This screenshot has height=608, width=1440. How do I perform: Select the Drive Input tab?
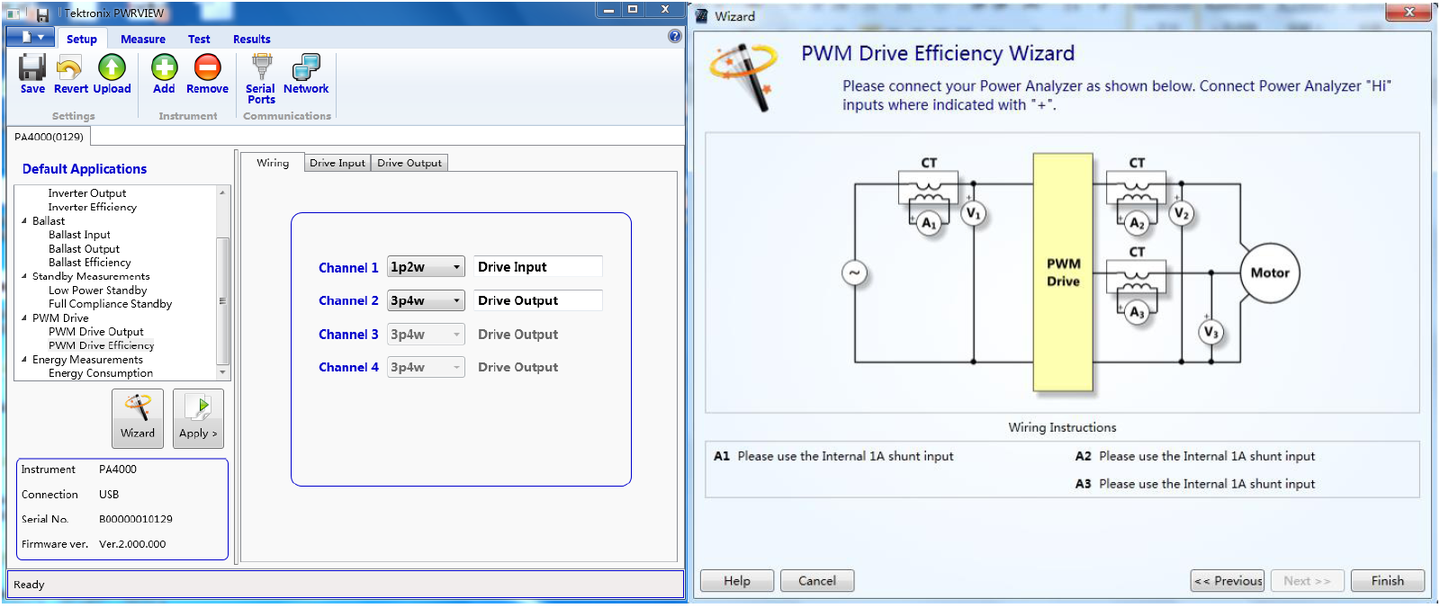click(337, 163)
